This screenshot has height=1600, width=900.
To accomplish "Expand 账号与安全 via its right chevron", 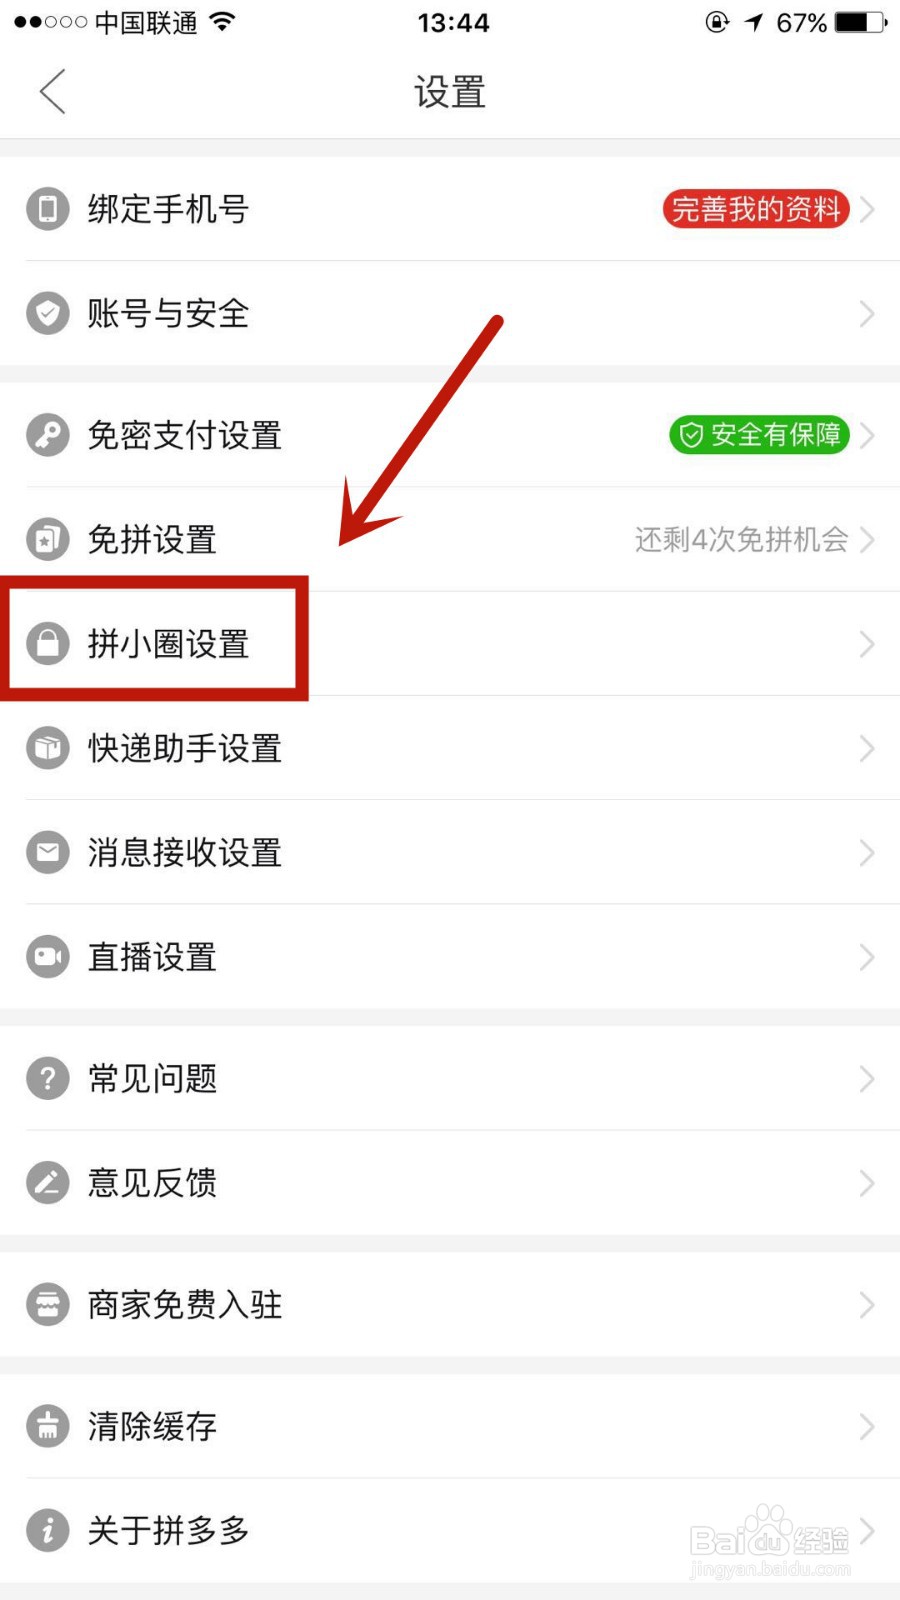I will [x=867, y=314].
